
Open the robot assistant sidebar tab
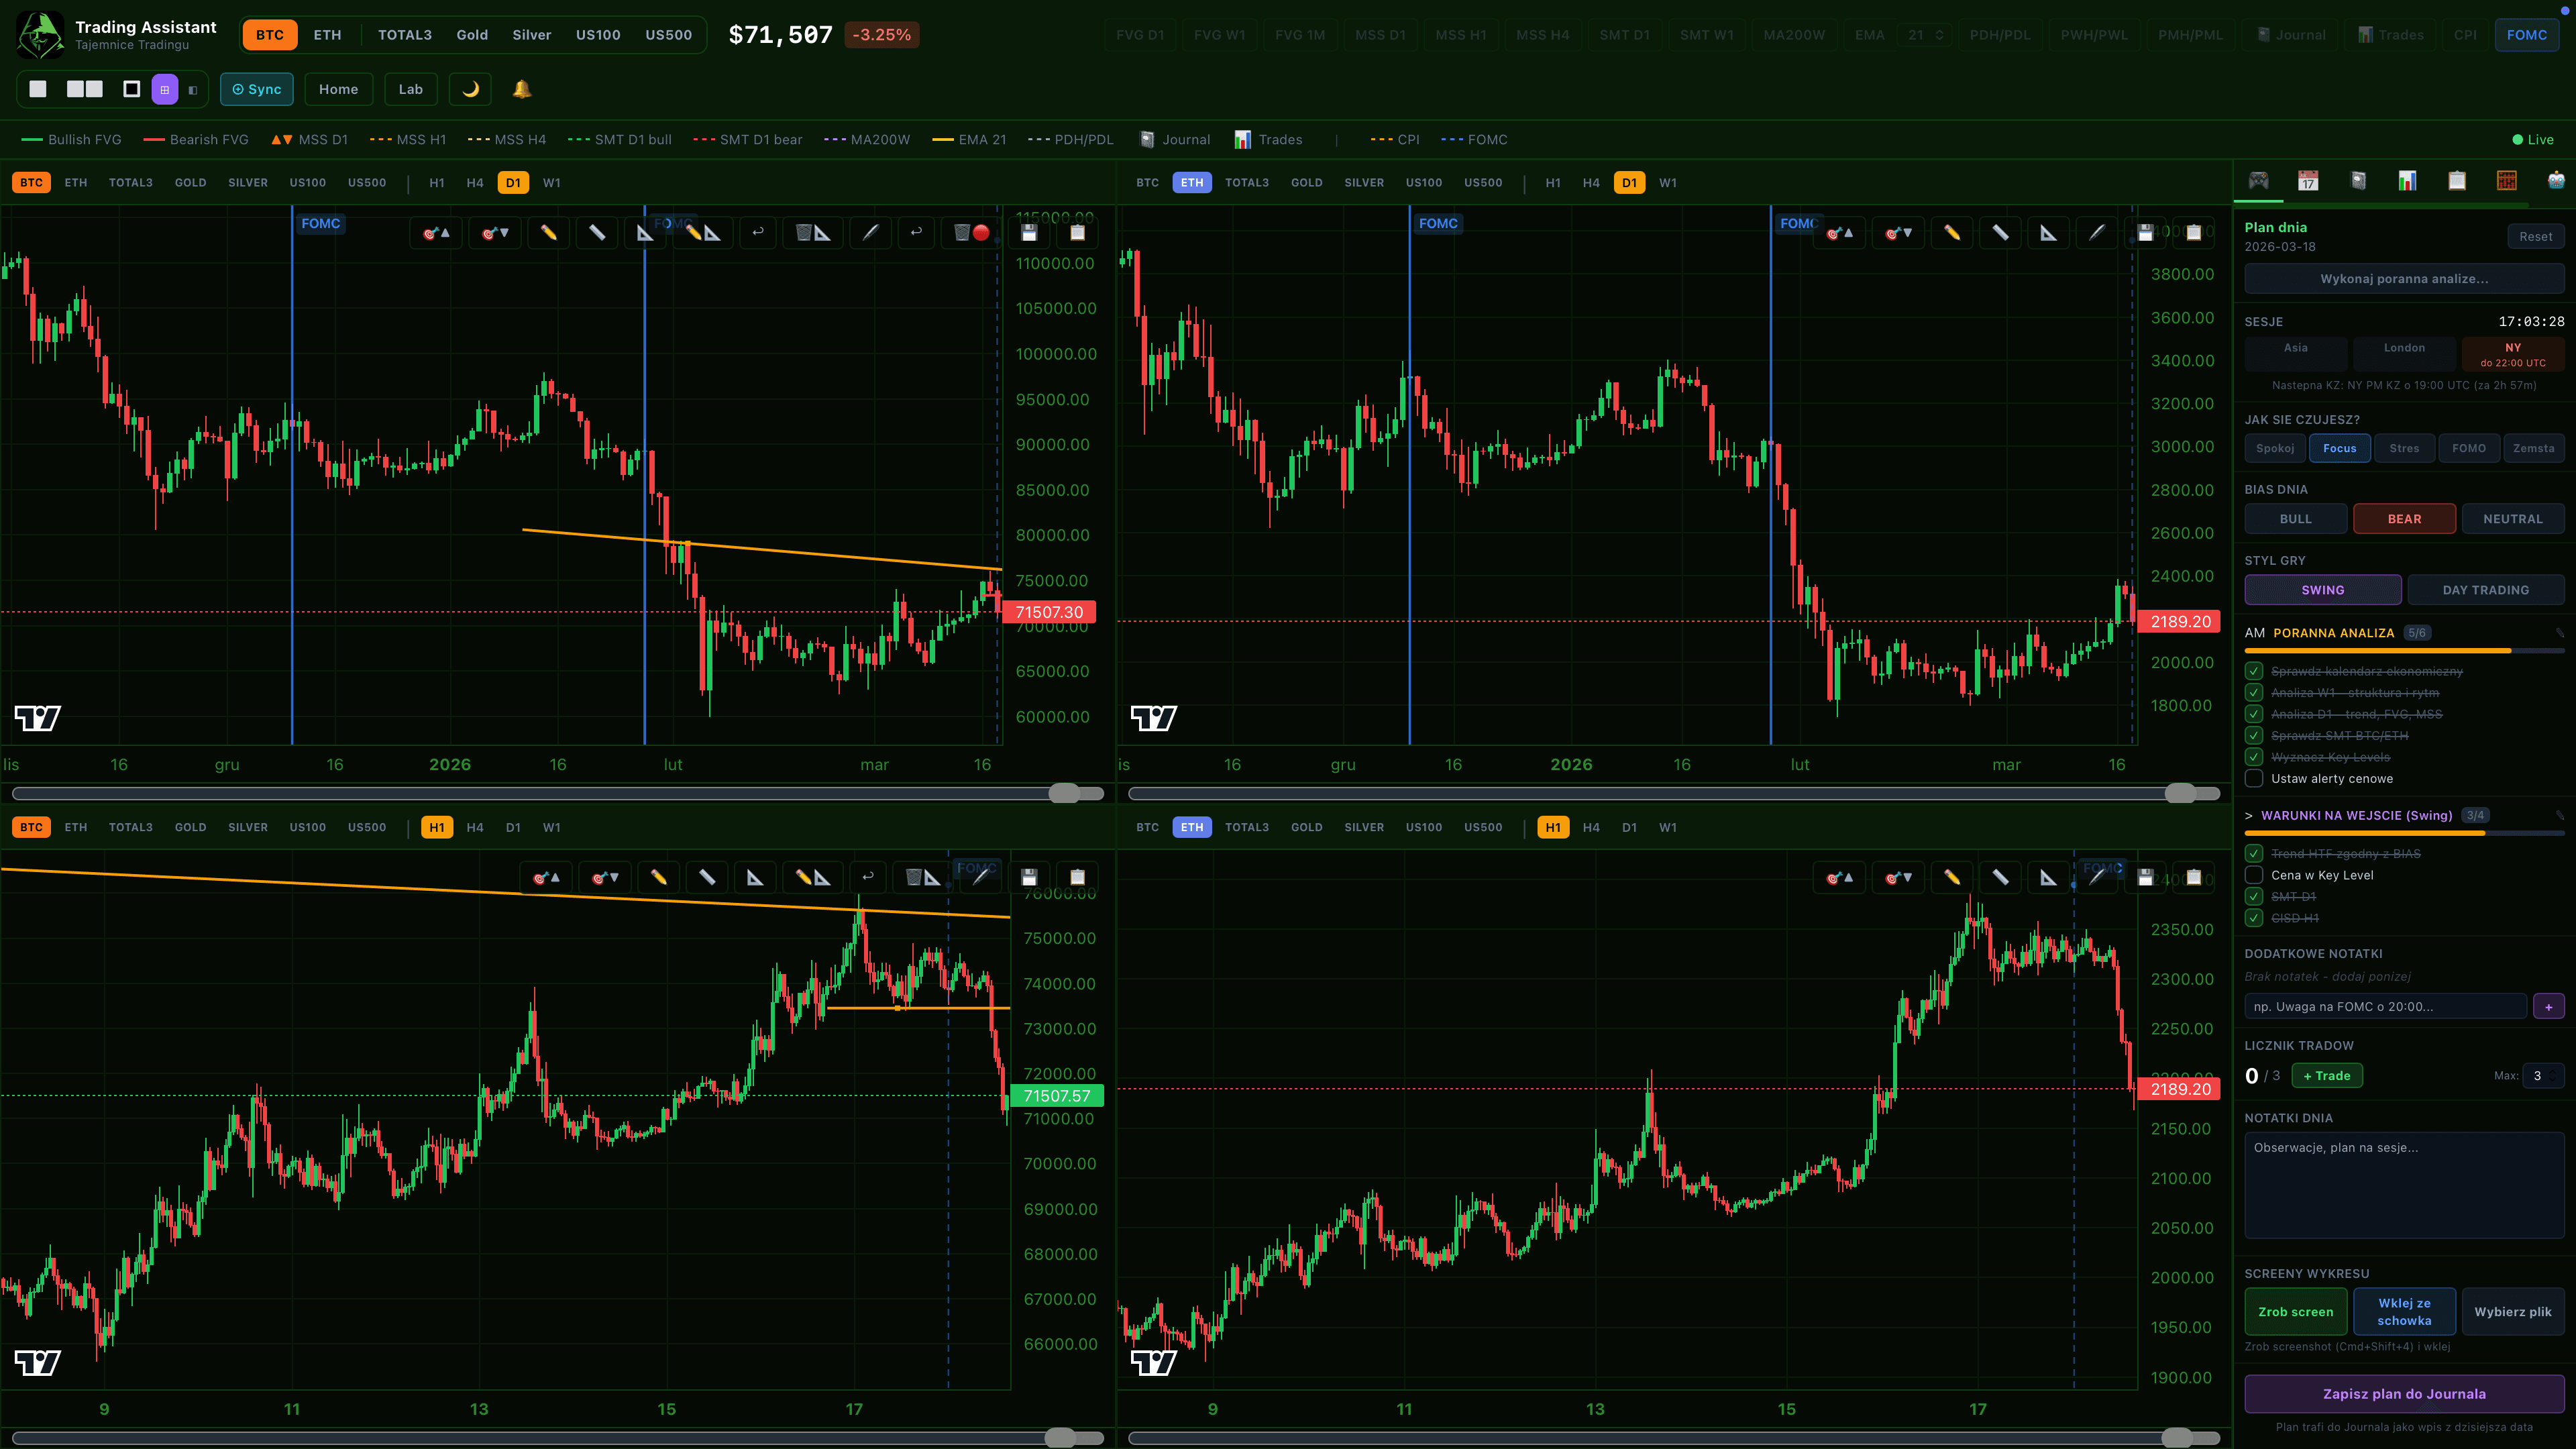coord(2556,180)
